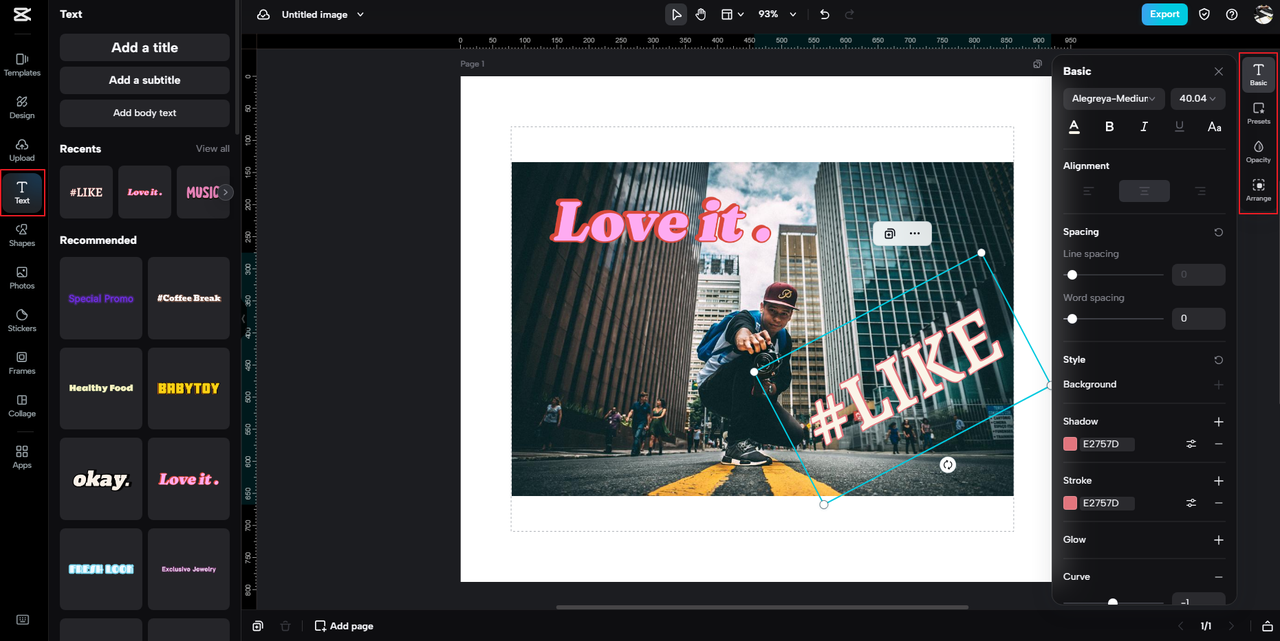Open the Design sidebar panel
The width and height of the screenshot is (1280, 641).
click(x=22, y=108)
